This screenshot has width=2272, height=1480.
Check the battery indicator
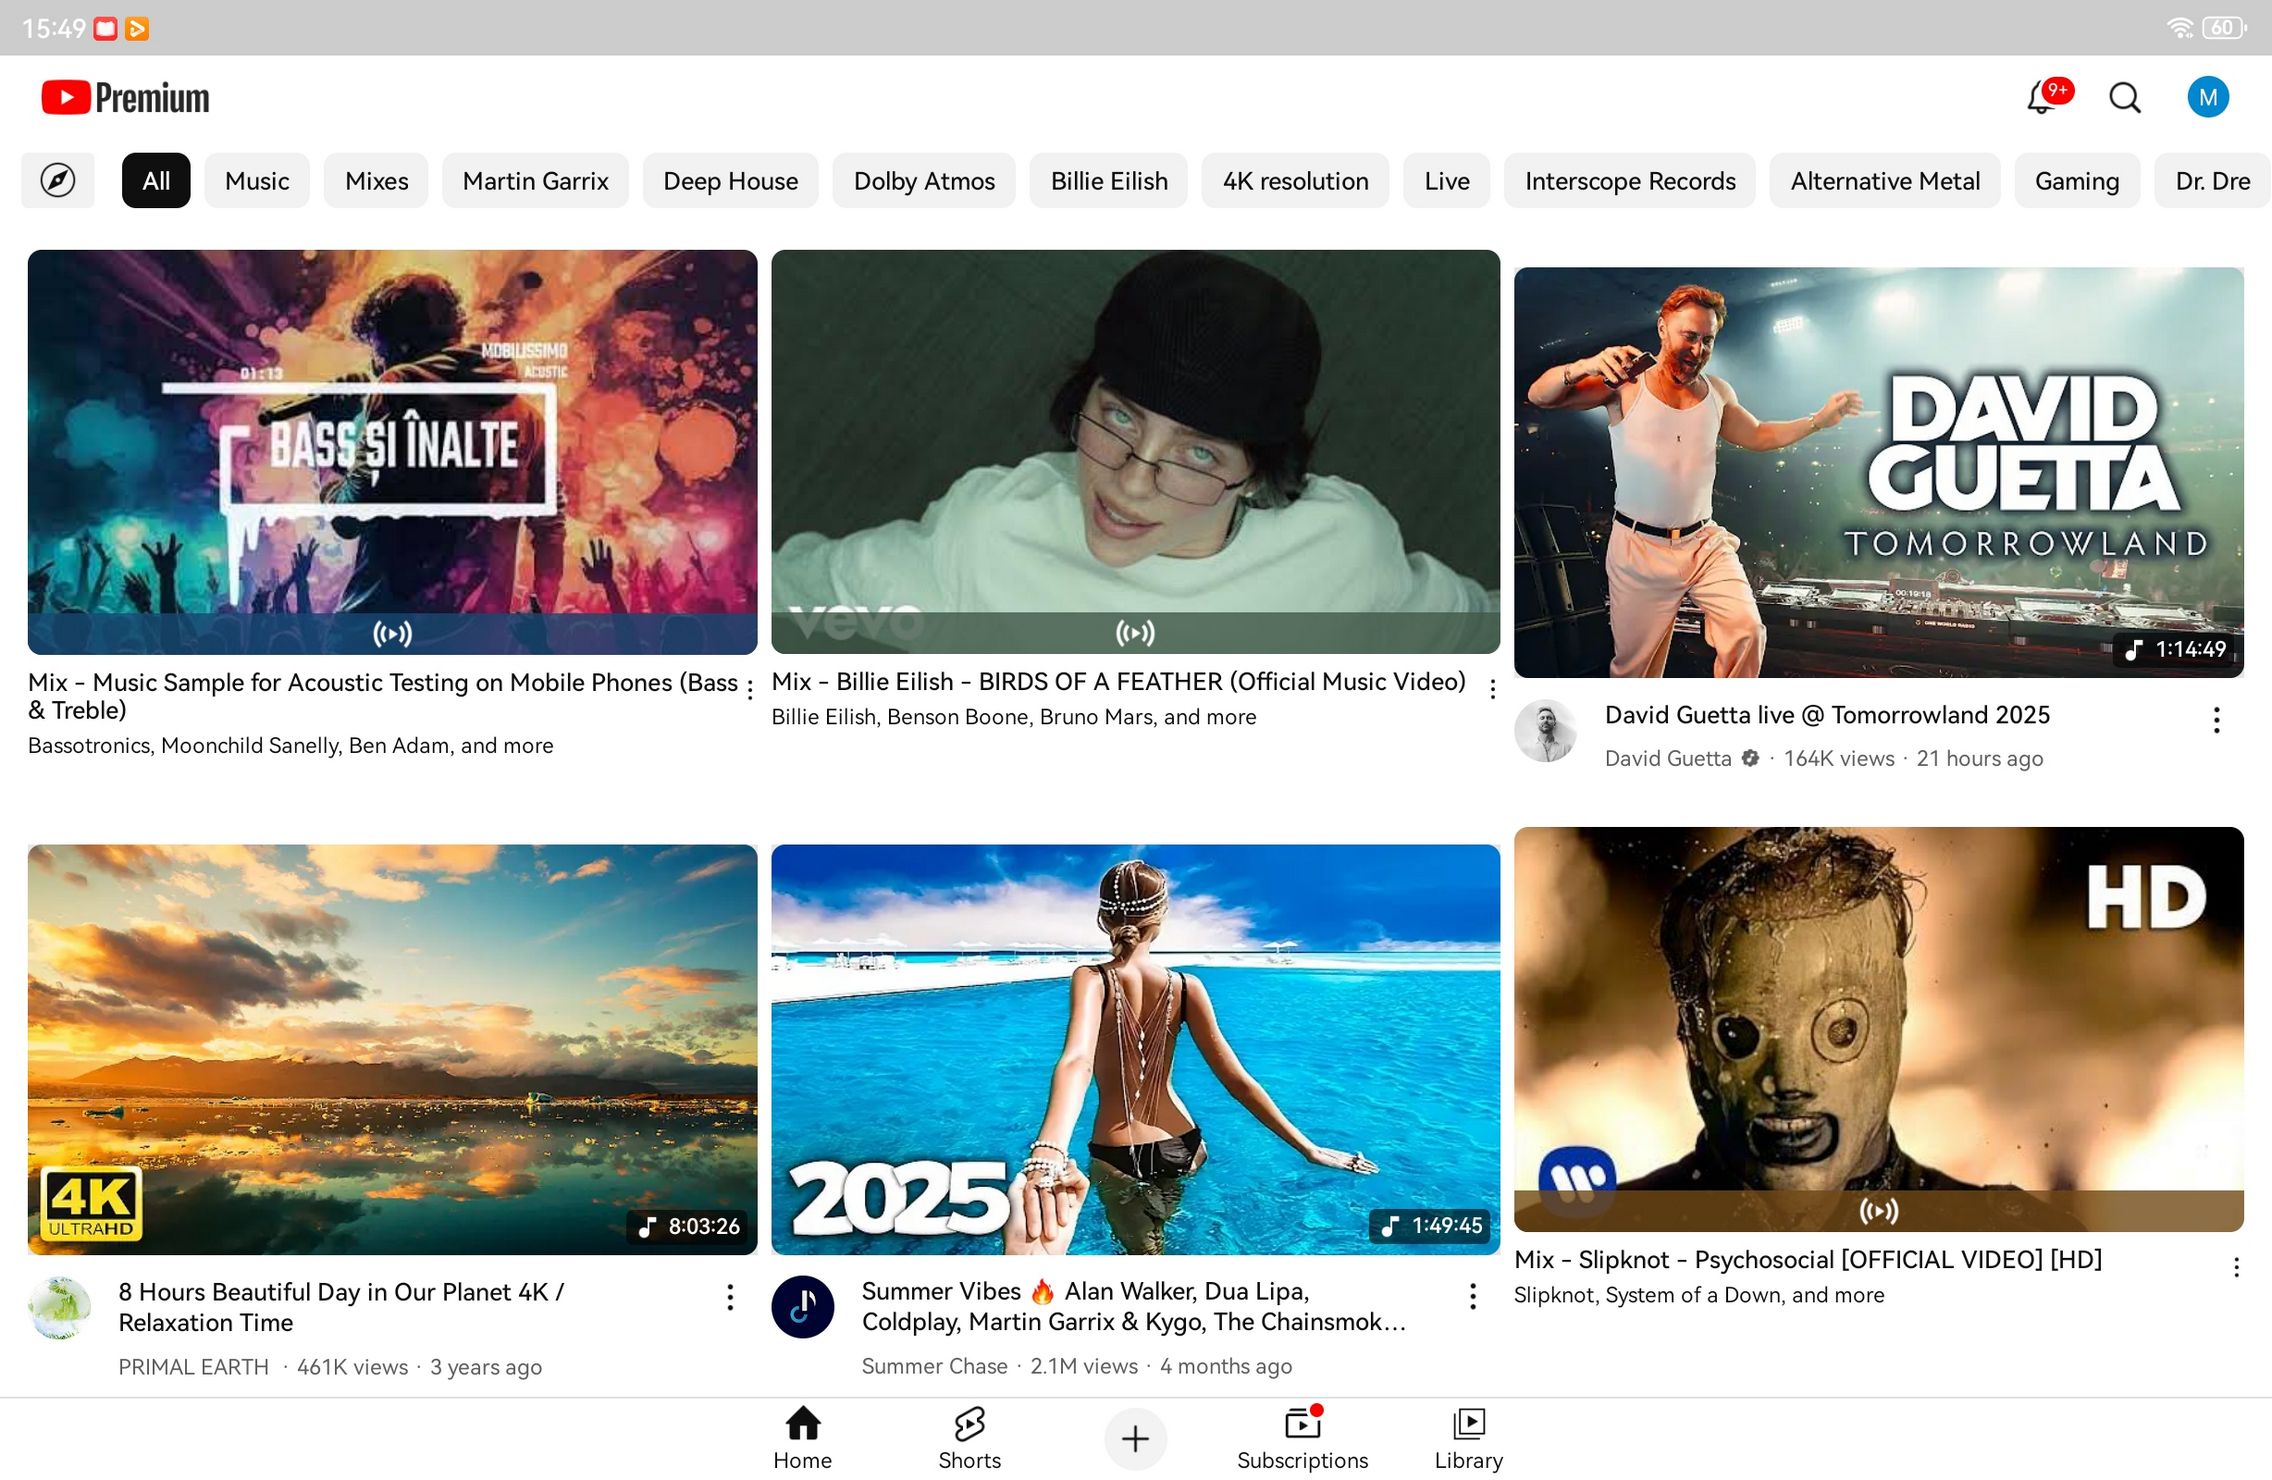coord(2224,28)
